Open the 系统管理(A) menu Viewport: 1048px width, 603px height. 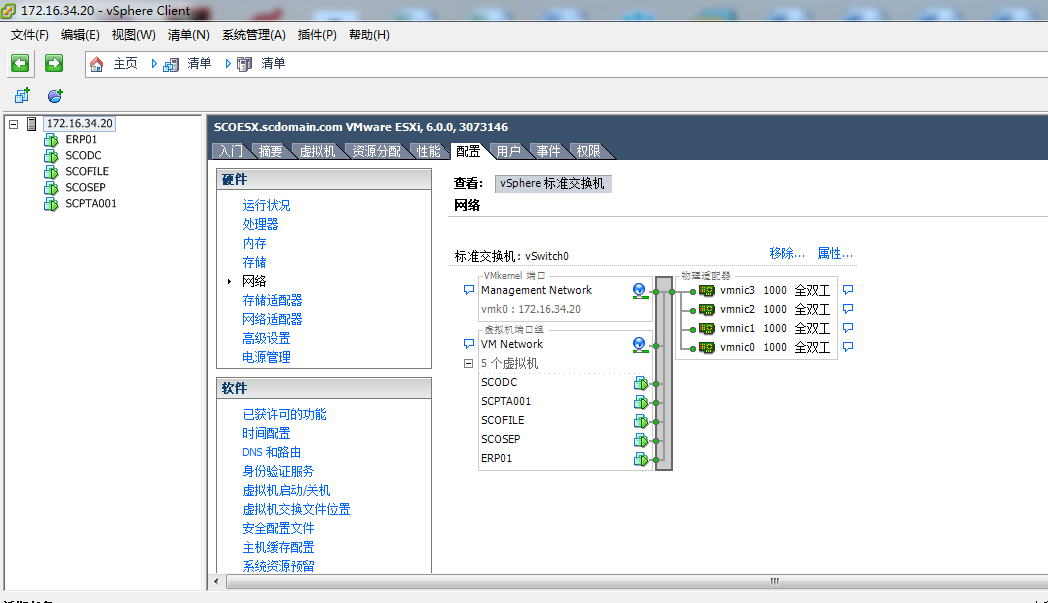click(x=254, y=35)
